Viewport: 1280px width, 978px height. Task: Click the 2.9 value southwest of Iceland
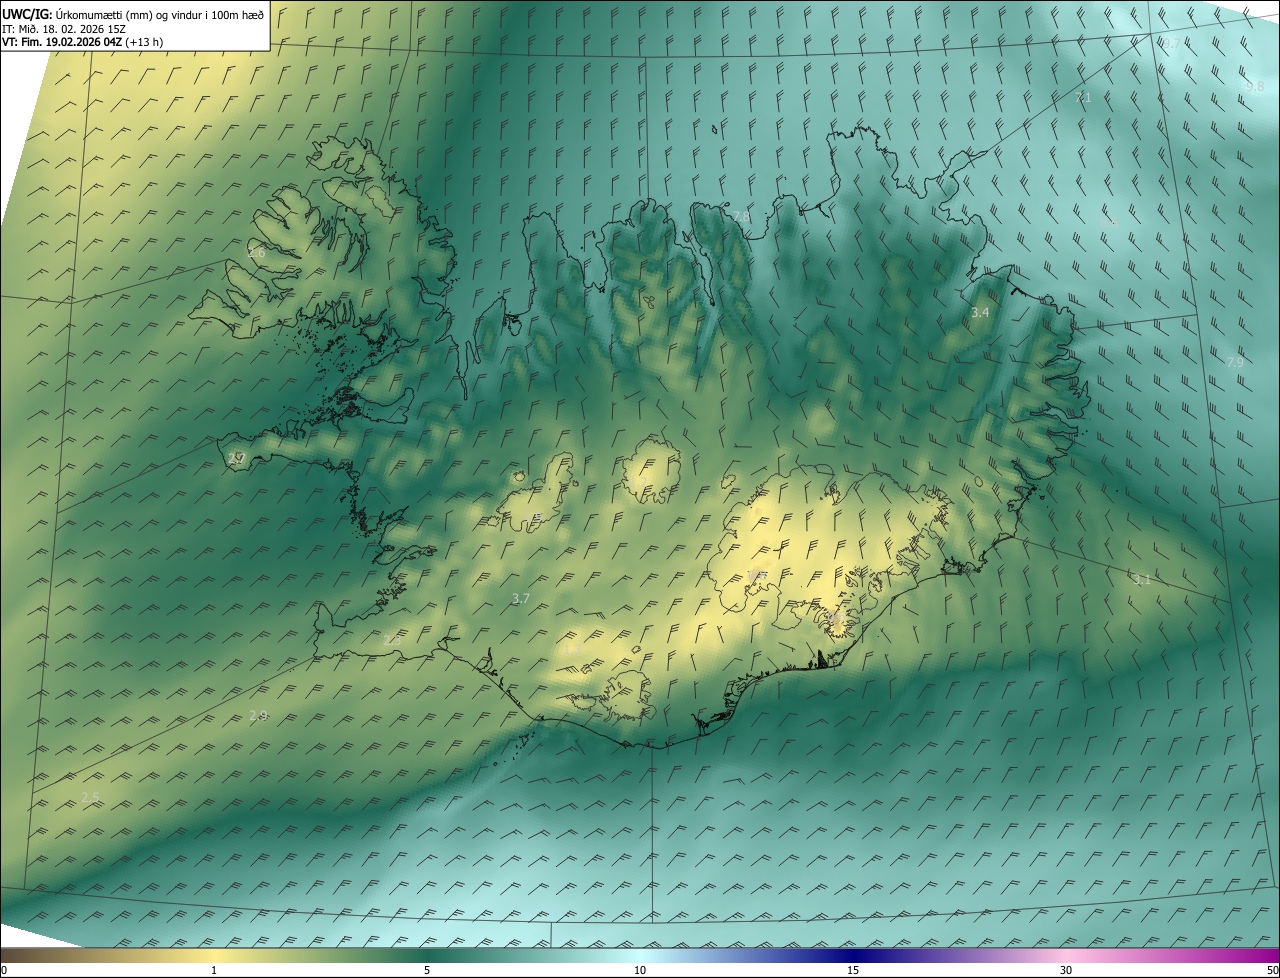[258, 715]
